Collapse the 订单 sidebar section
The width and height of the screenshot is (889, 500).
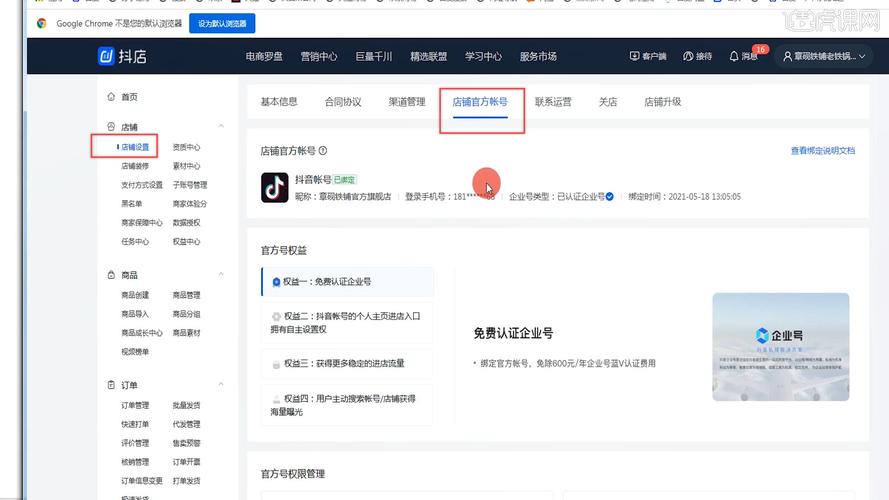pyautogui.click(x=221, y=384)
